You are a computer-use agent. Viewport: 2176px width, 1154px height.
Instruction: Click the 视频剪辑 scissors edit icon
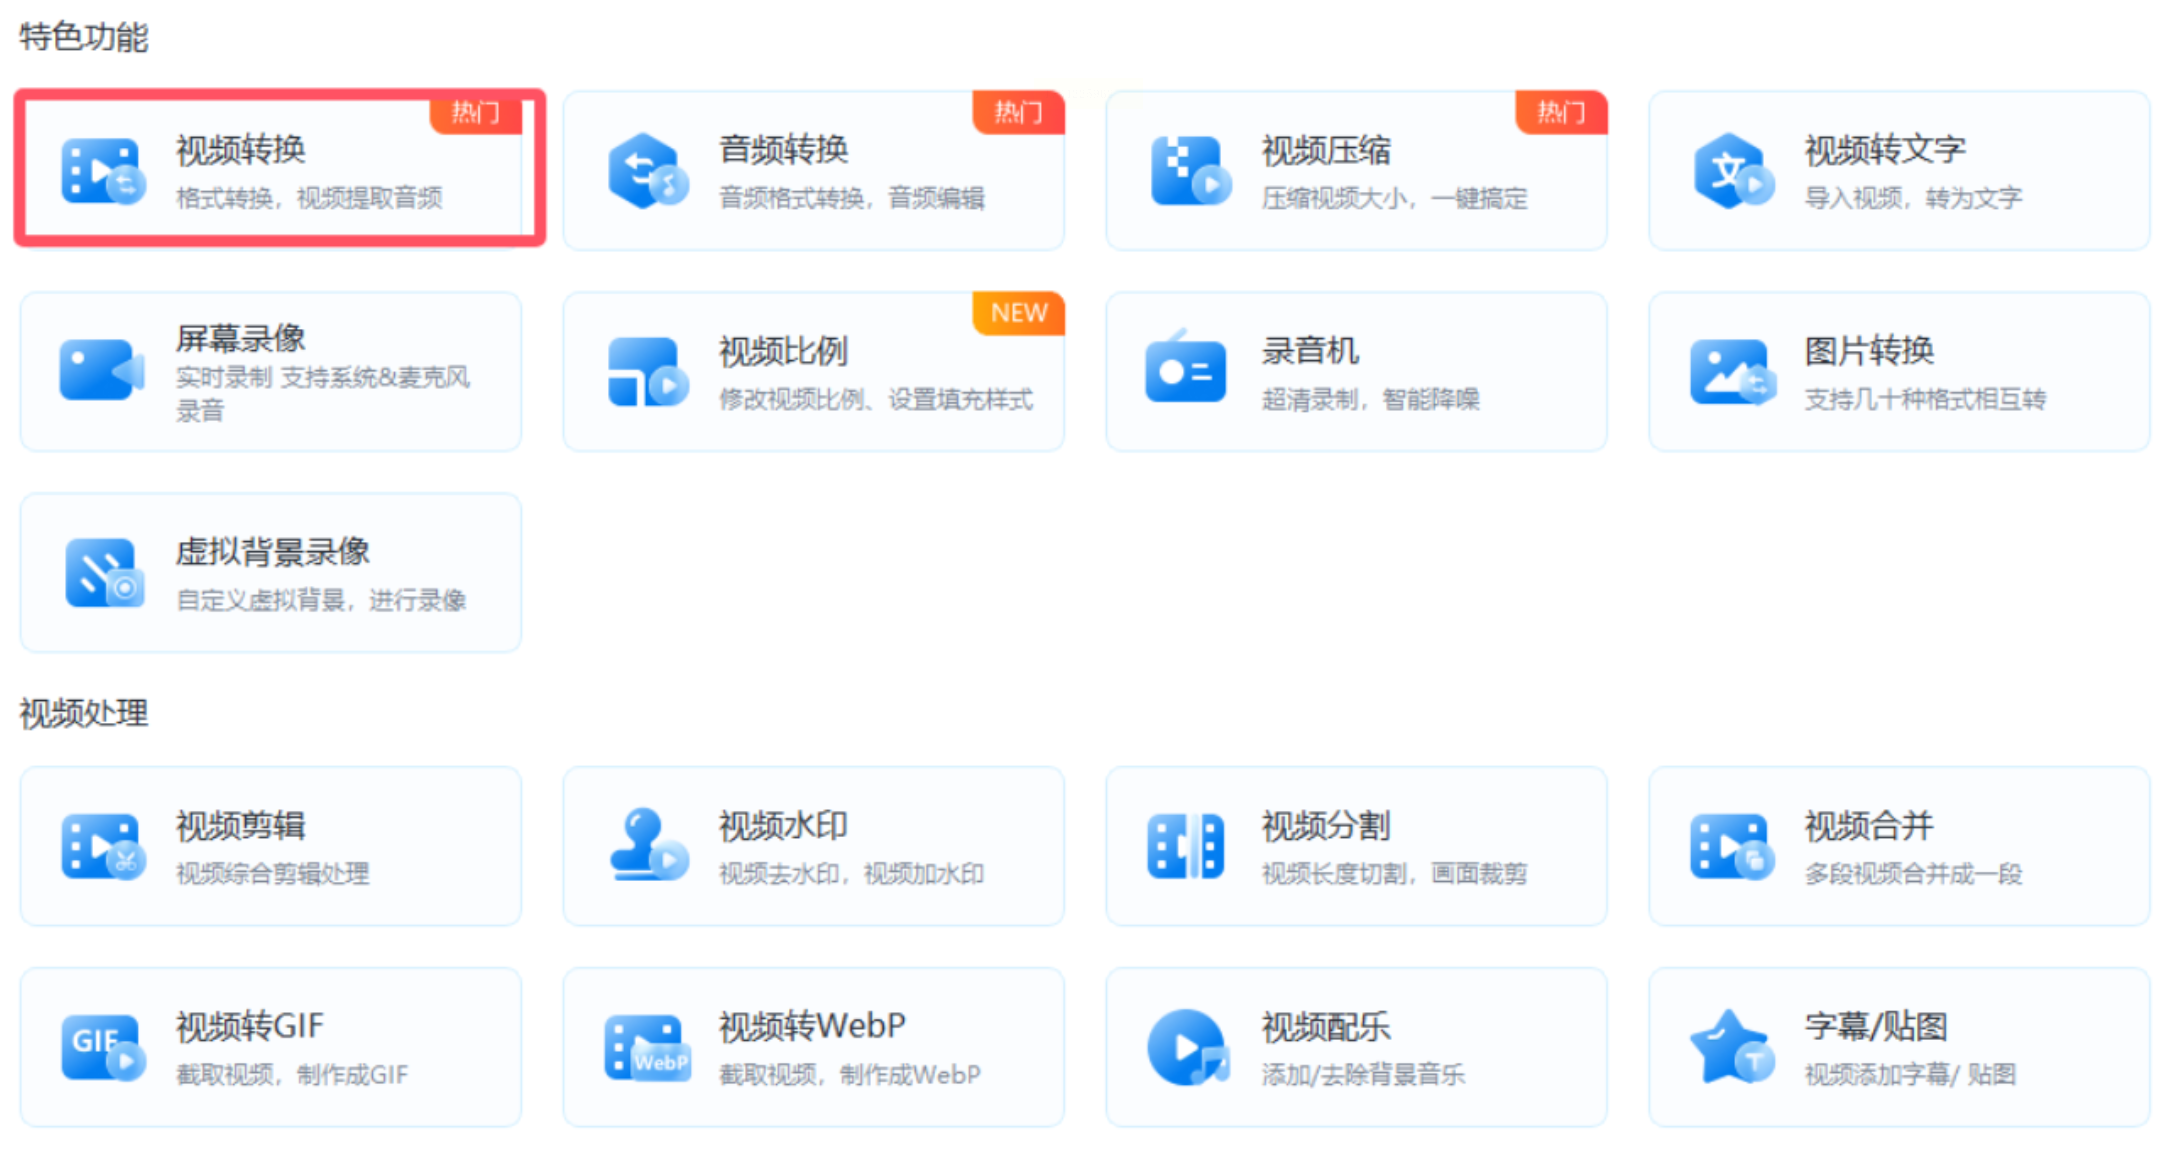tap(102, 847)
